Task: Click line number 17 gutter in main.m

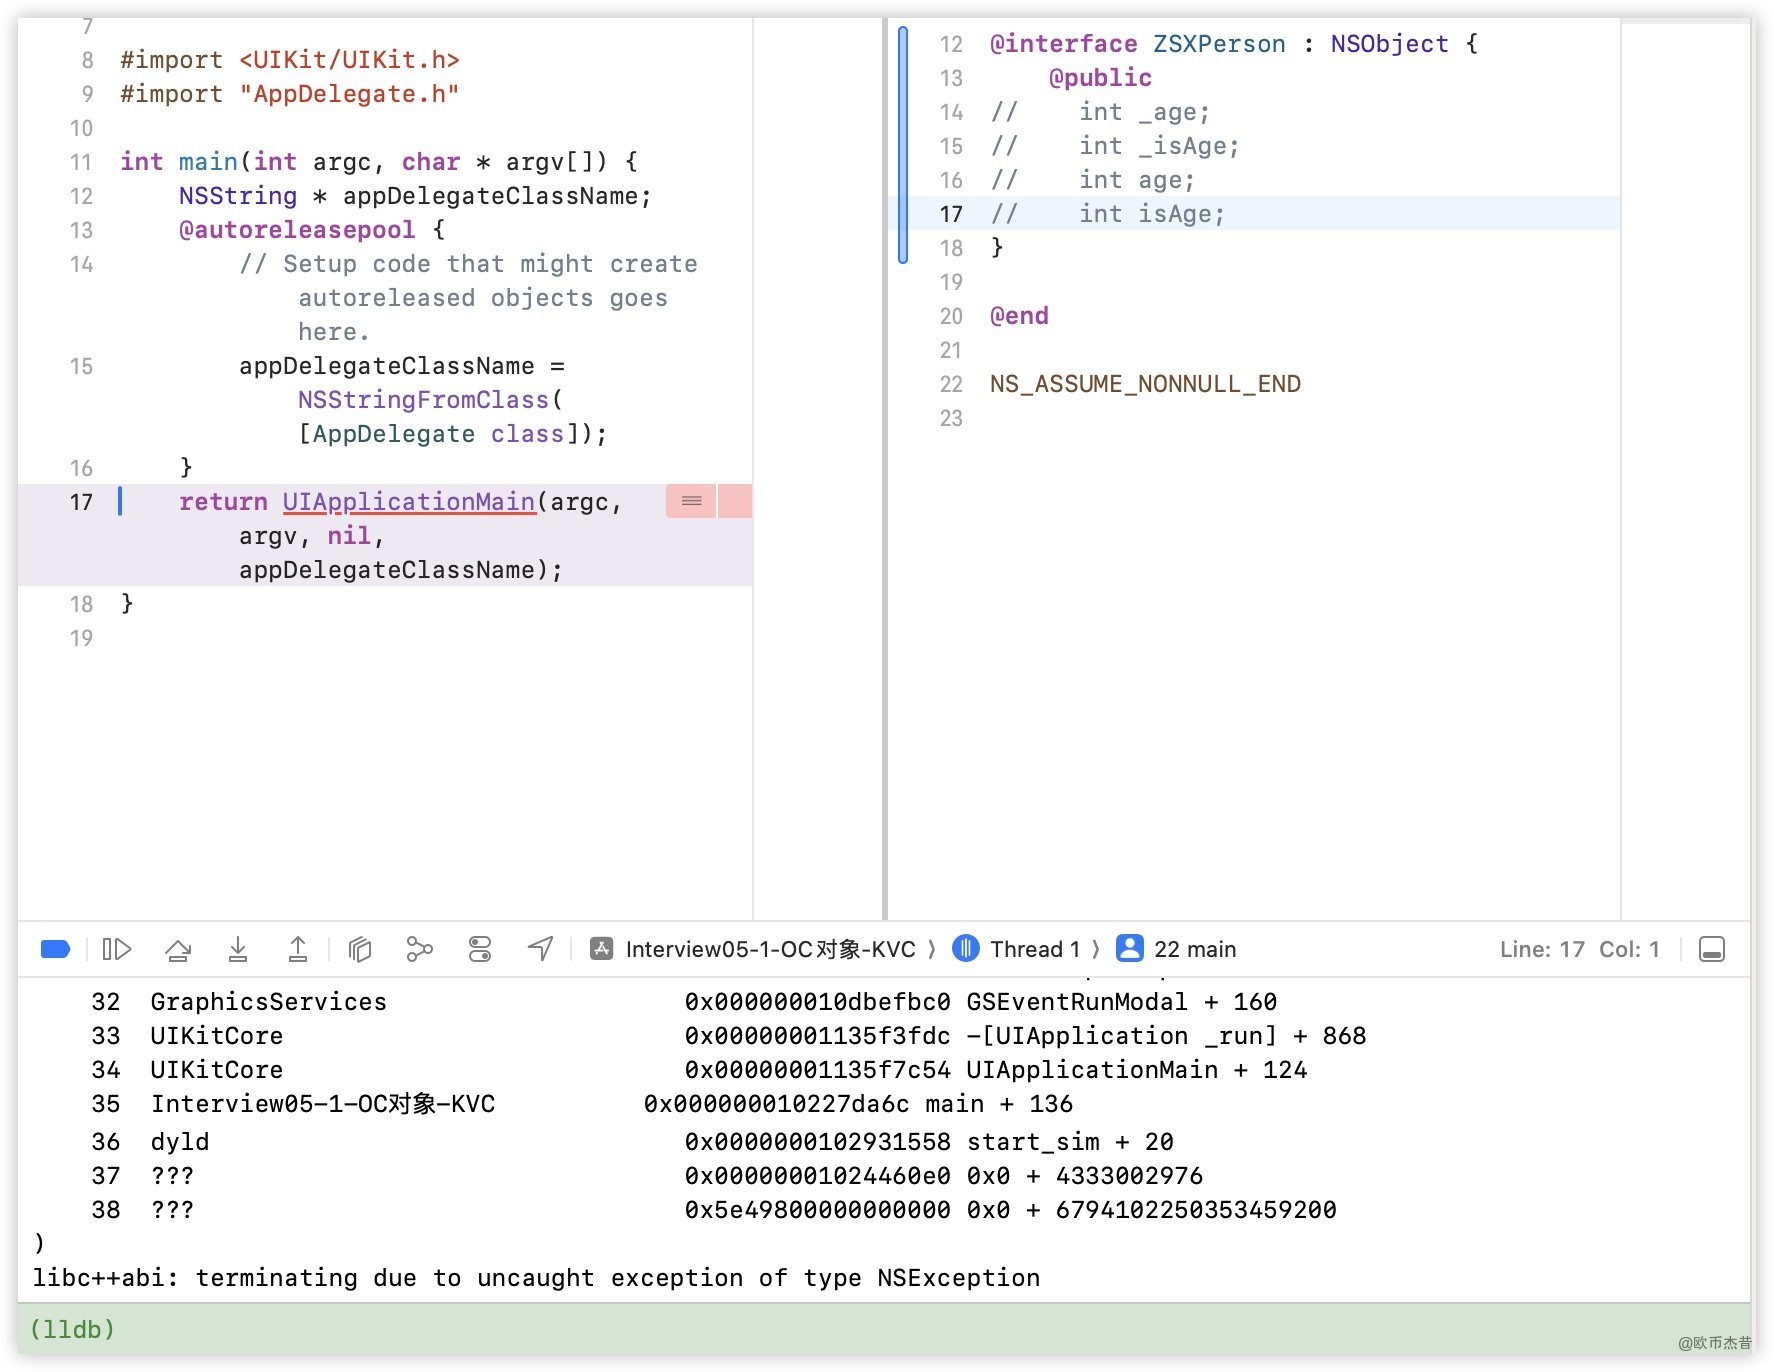Action: tap(81, 502)
